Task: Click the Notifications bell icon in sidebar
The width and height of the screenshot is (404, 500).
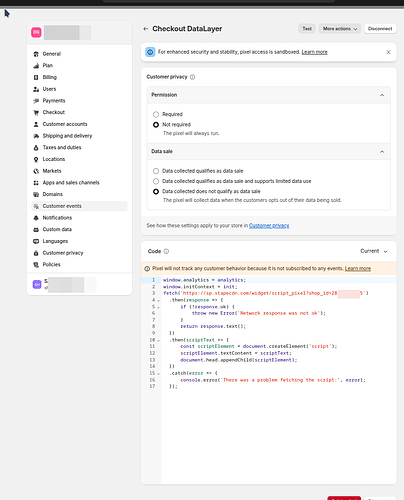Action: (36, 218)
